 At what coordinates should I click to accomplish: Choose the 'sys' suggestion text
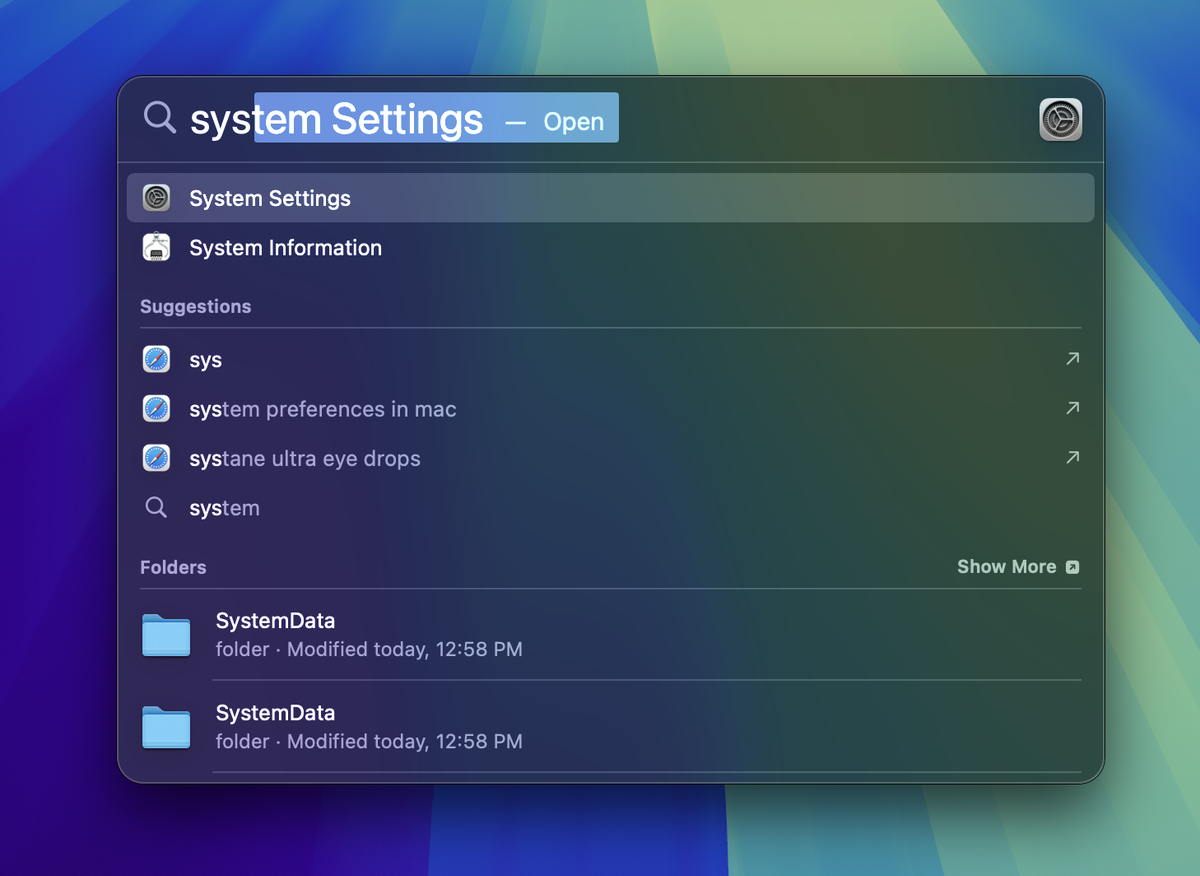[x=206, y=360]
